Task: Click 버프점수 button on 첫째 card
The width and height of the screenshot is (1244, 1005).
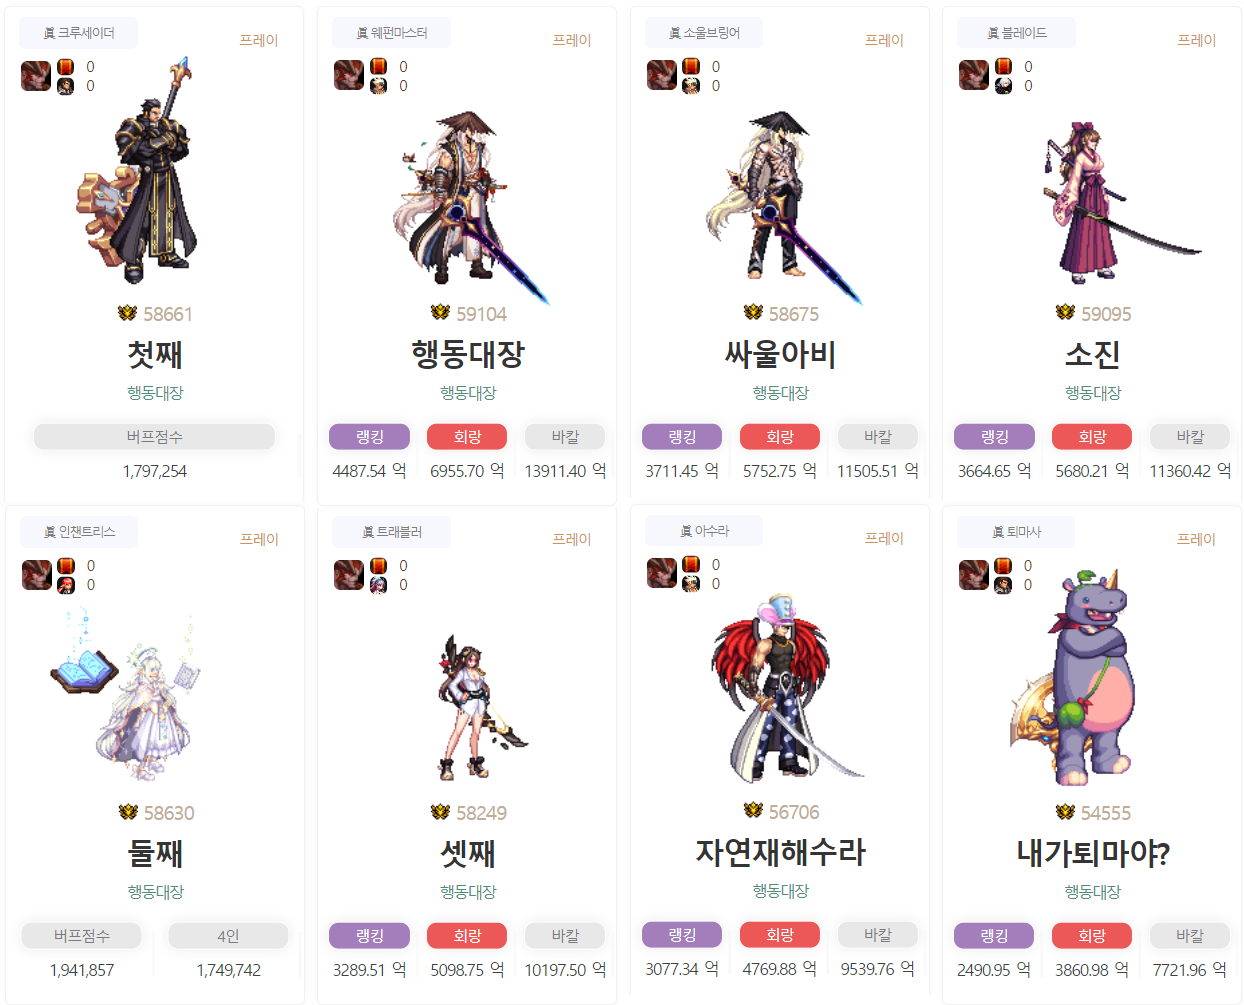Action: click(155, 437)
